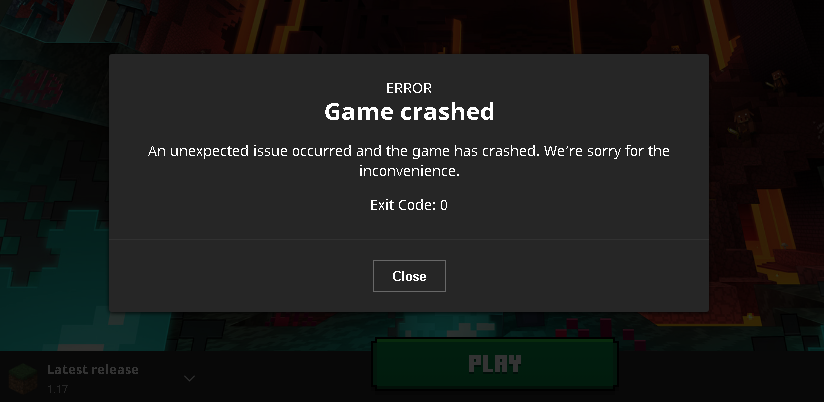The image size is (824, 402).
Task: Select the 1.17 version label
Action: point(58,389)
